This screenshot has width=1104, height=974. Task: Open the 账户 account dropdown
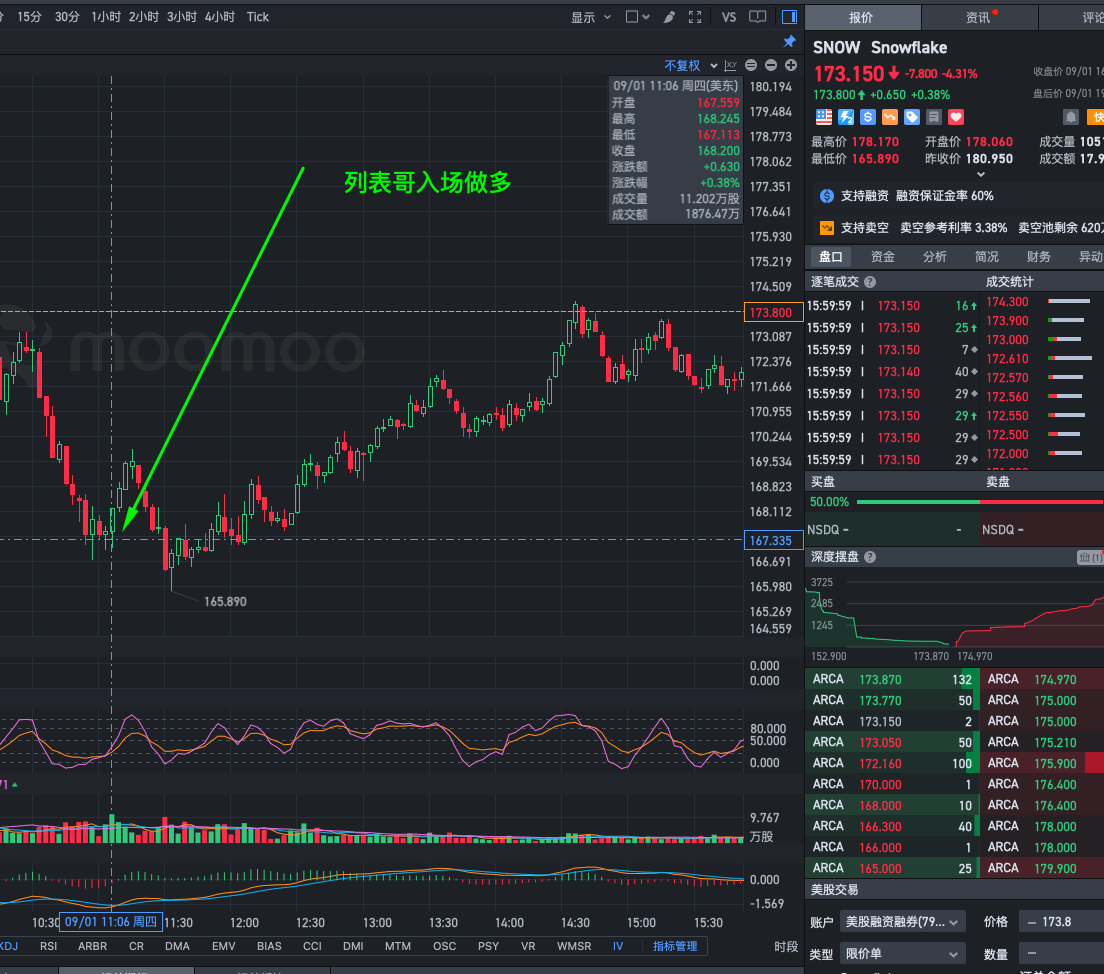coord(902,922)
